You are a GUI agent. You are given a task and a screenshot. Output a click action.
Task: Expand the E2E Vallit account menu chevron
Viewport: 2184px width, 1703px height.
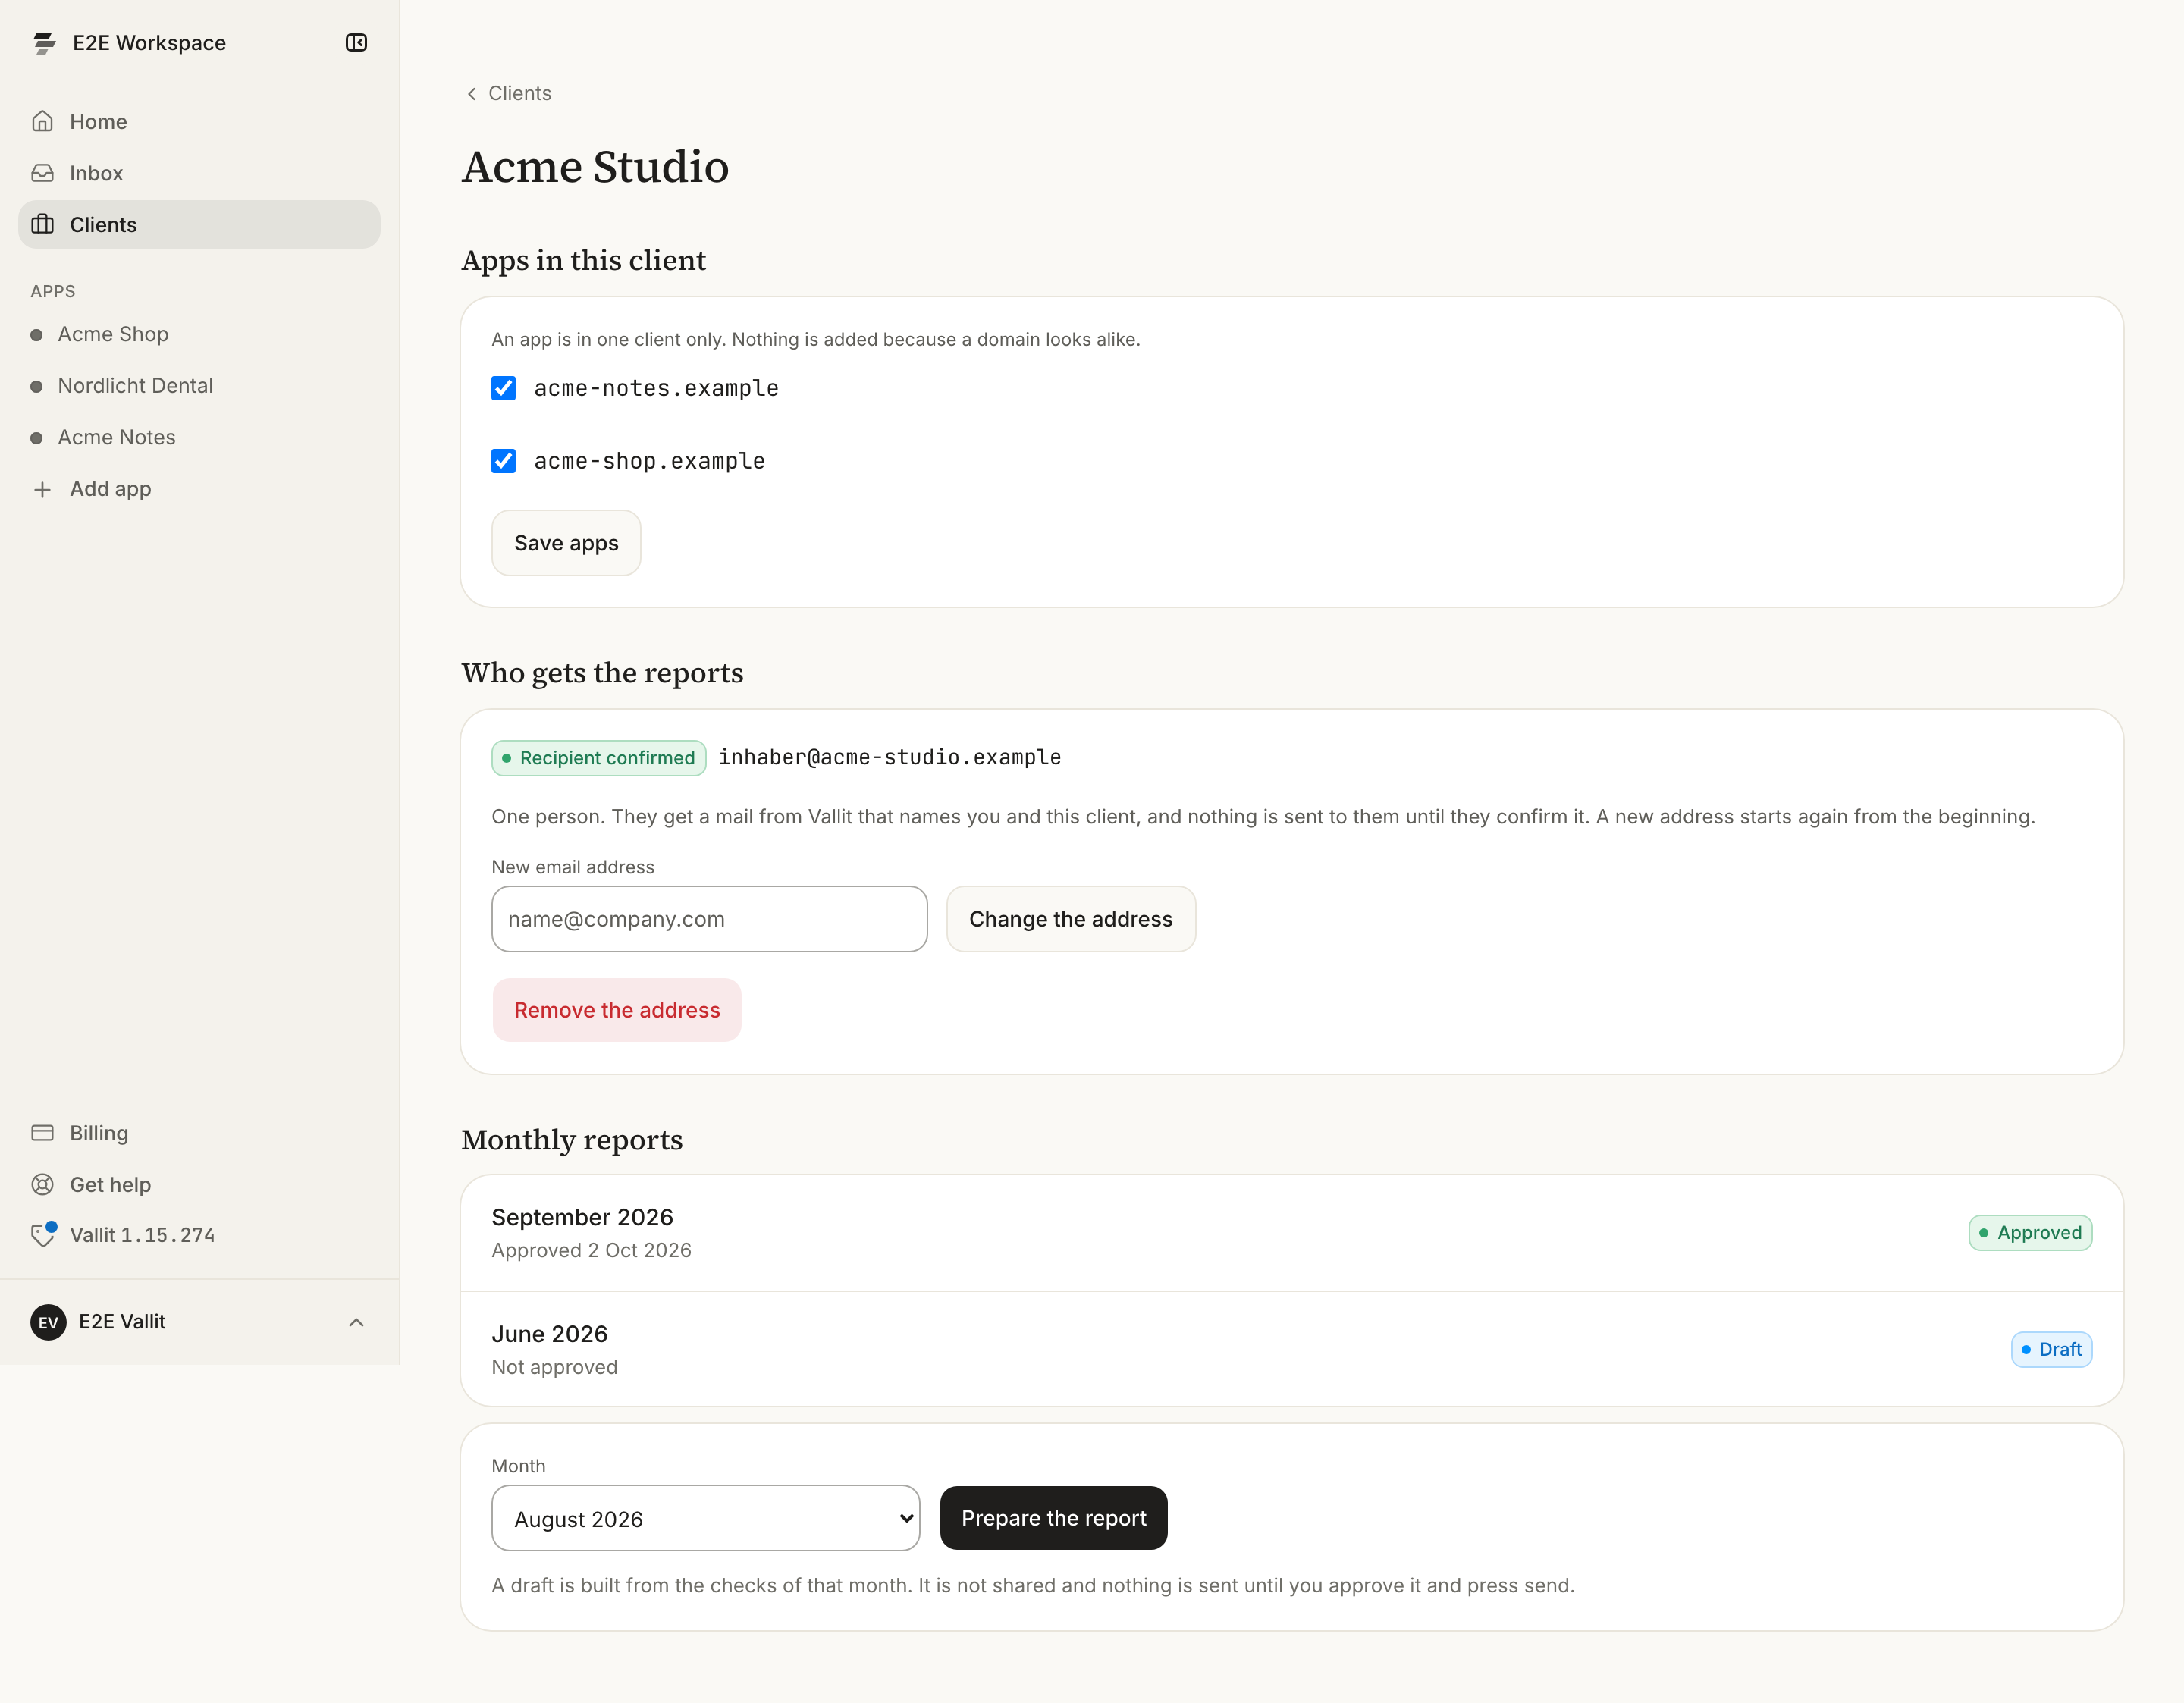(x=356, y=1322)
